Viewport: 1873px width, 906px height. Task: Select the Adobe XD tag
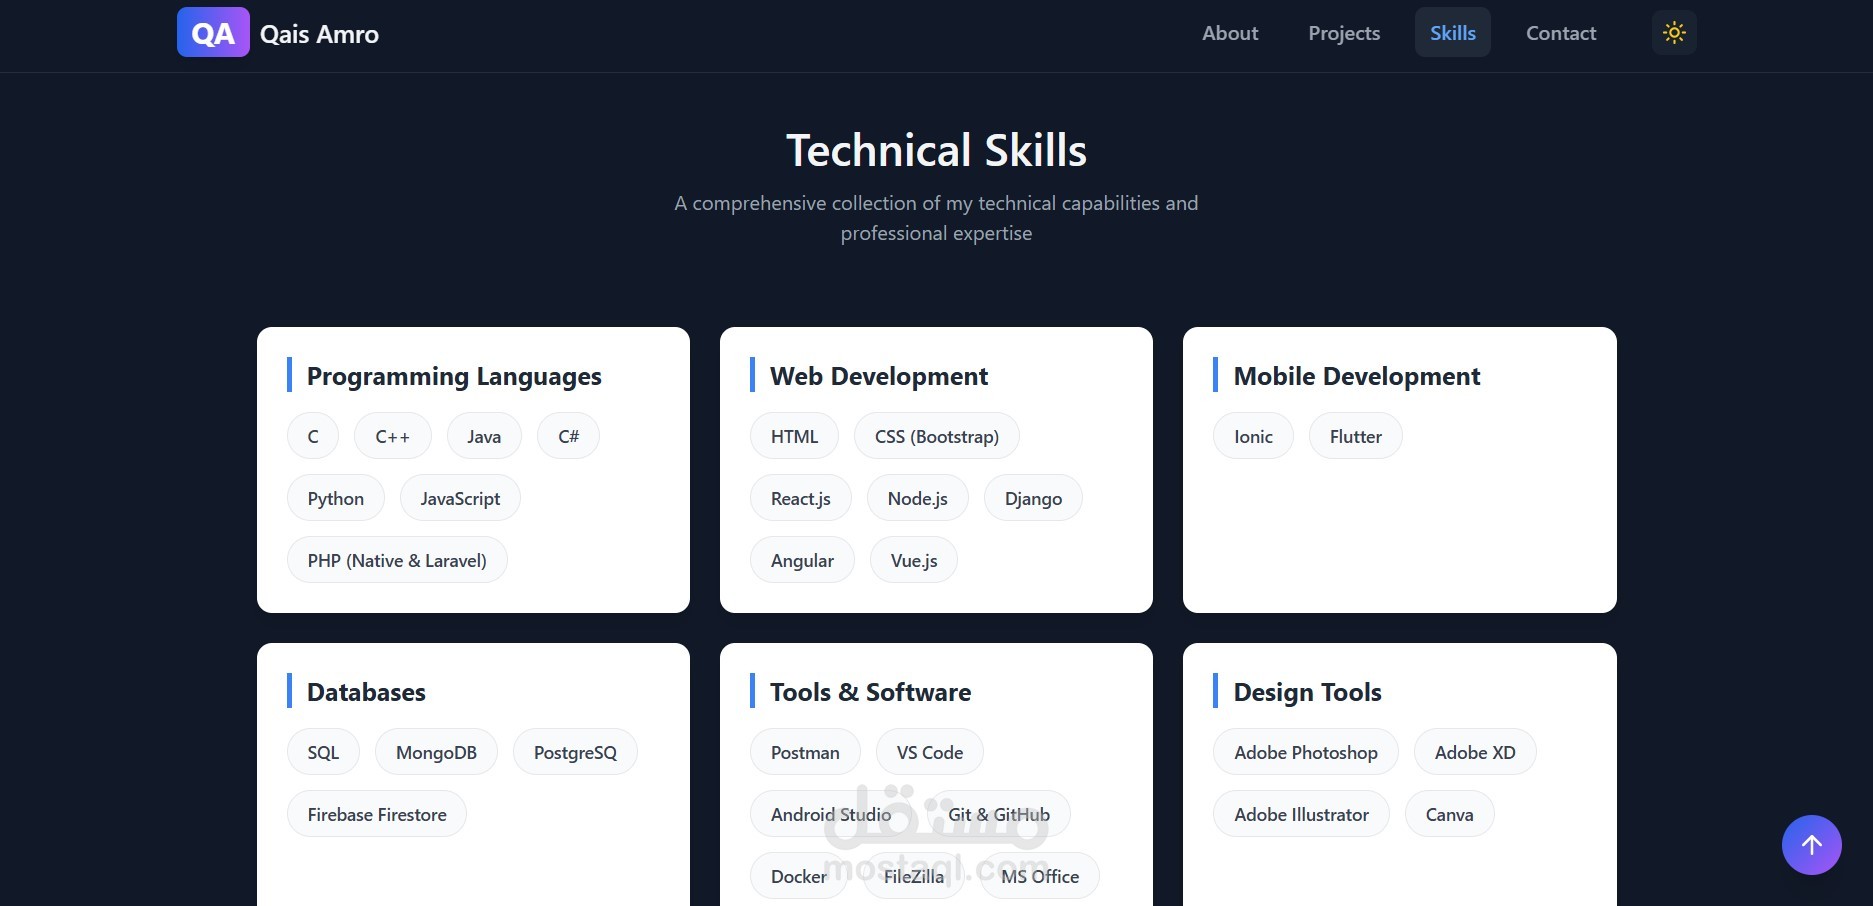pyautogui.click(x=1475, y=752)
